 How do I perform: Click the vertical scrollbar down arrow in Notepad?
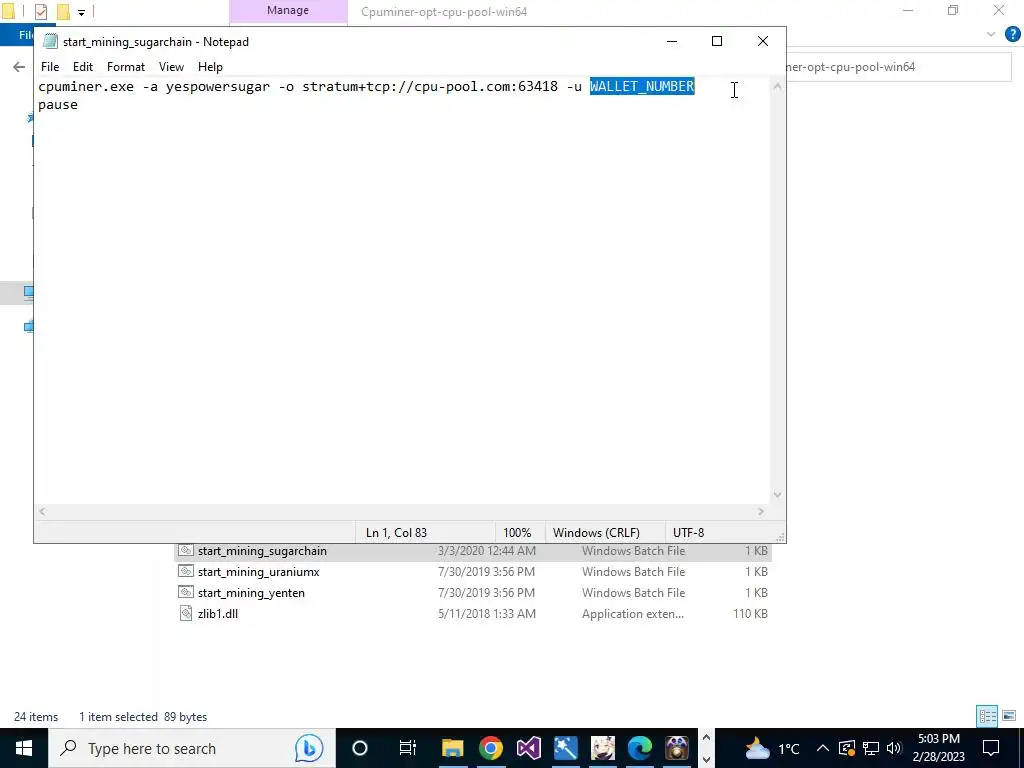point(777,494)
